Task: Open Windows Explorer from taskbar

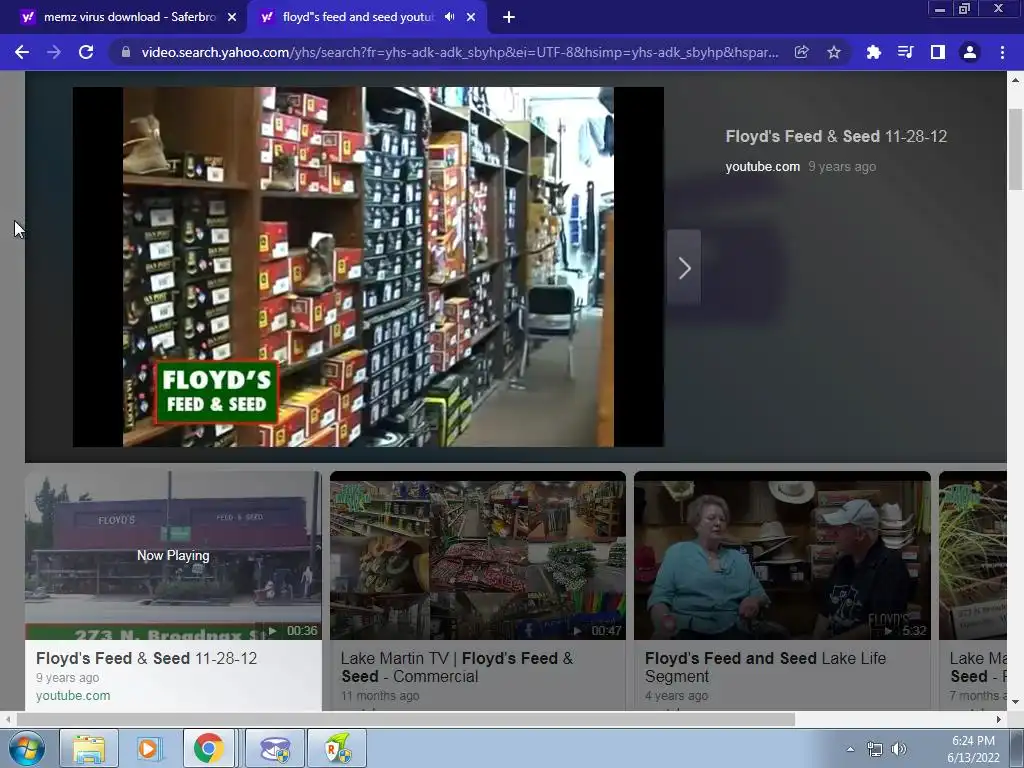Action: 89,748
